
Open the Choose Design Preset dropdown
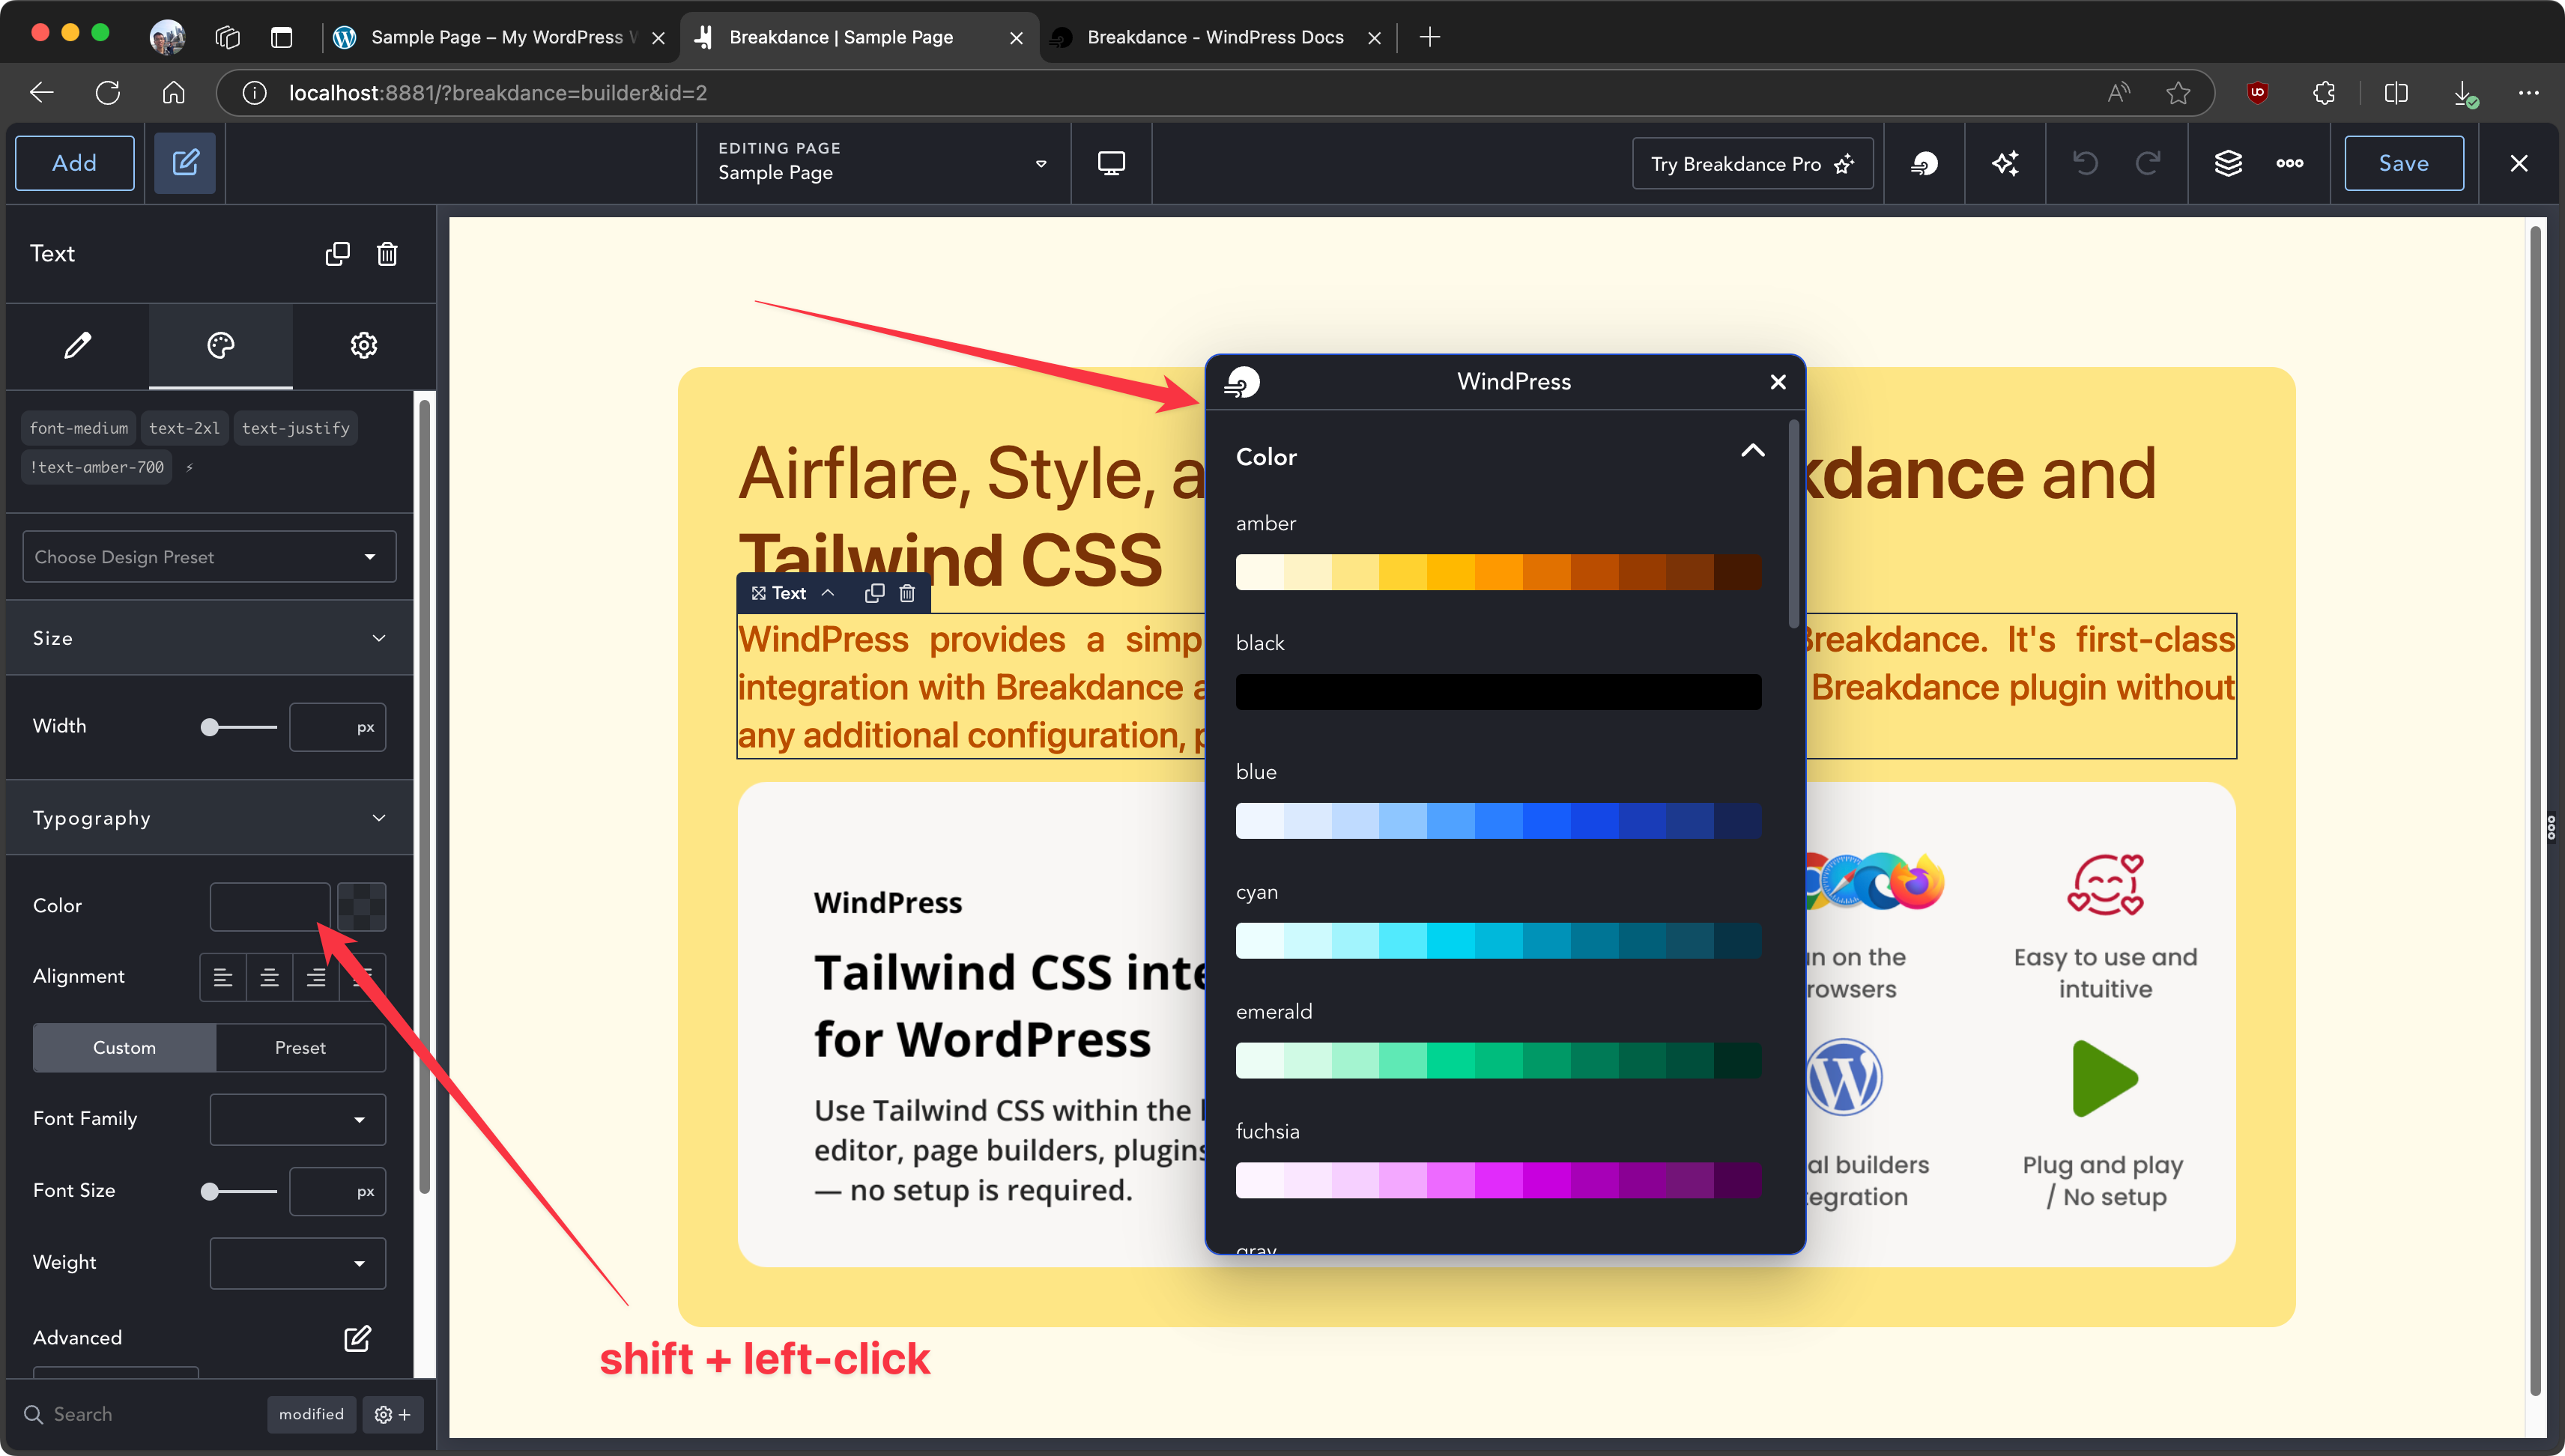point(209,557)
